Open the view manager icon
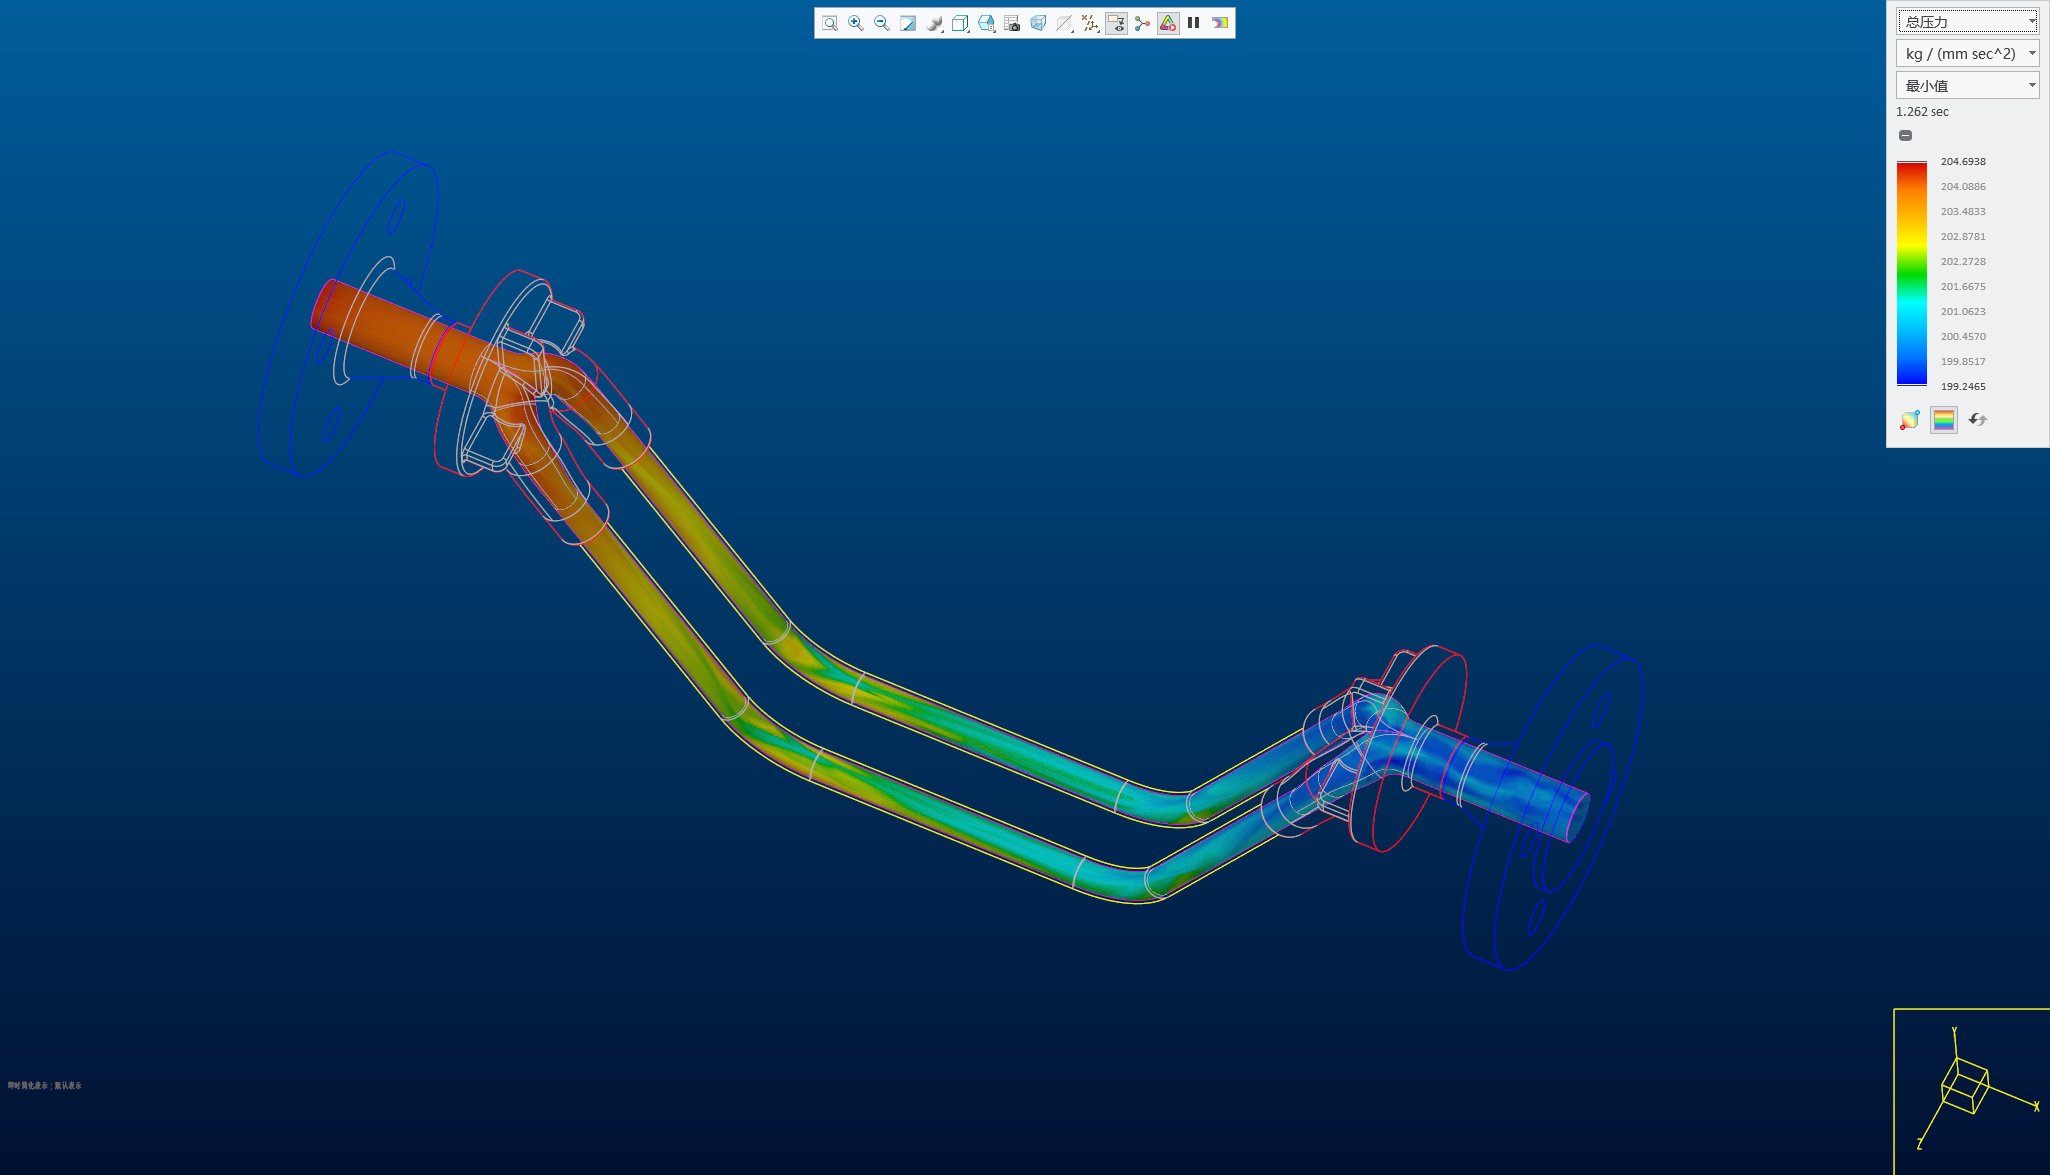 (x=986, y=23)
